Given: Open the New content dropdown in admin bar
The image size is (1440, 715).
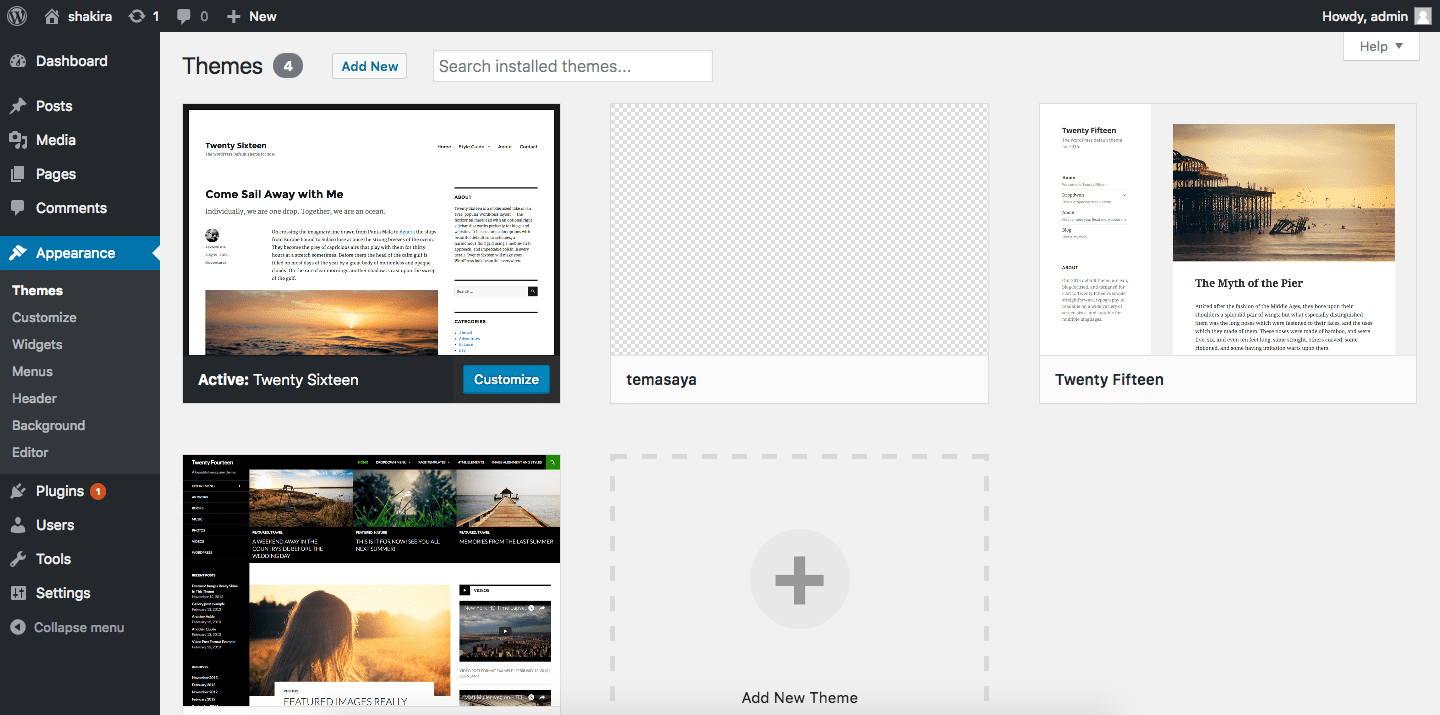Looking at the screenshot, I should point(251,16).
